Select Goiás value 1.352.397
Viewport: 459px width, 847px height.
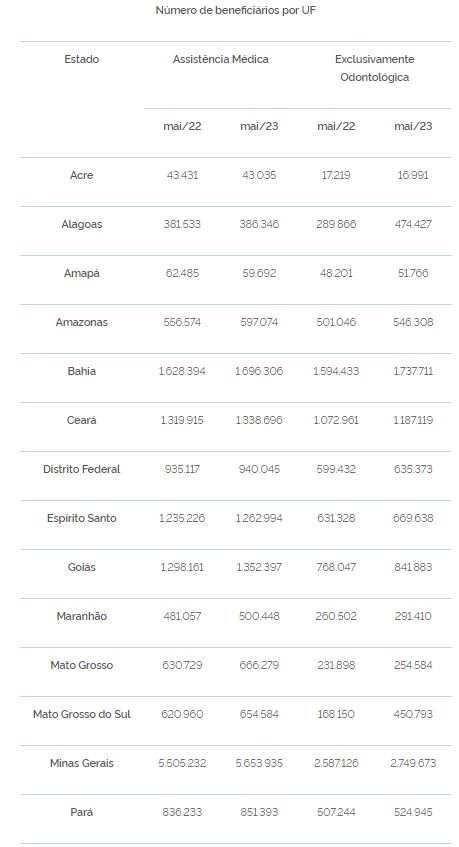point(259,567)
